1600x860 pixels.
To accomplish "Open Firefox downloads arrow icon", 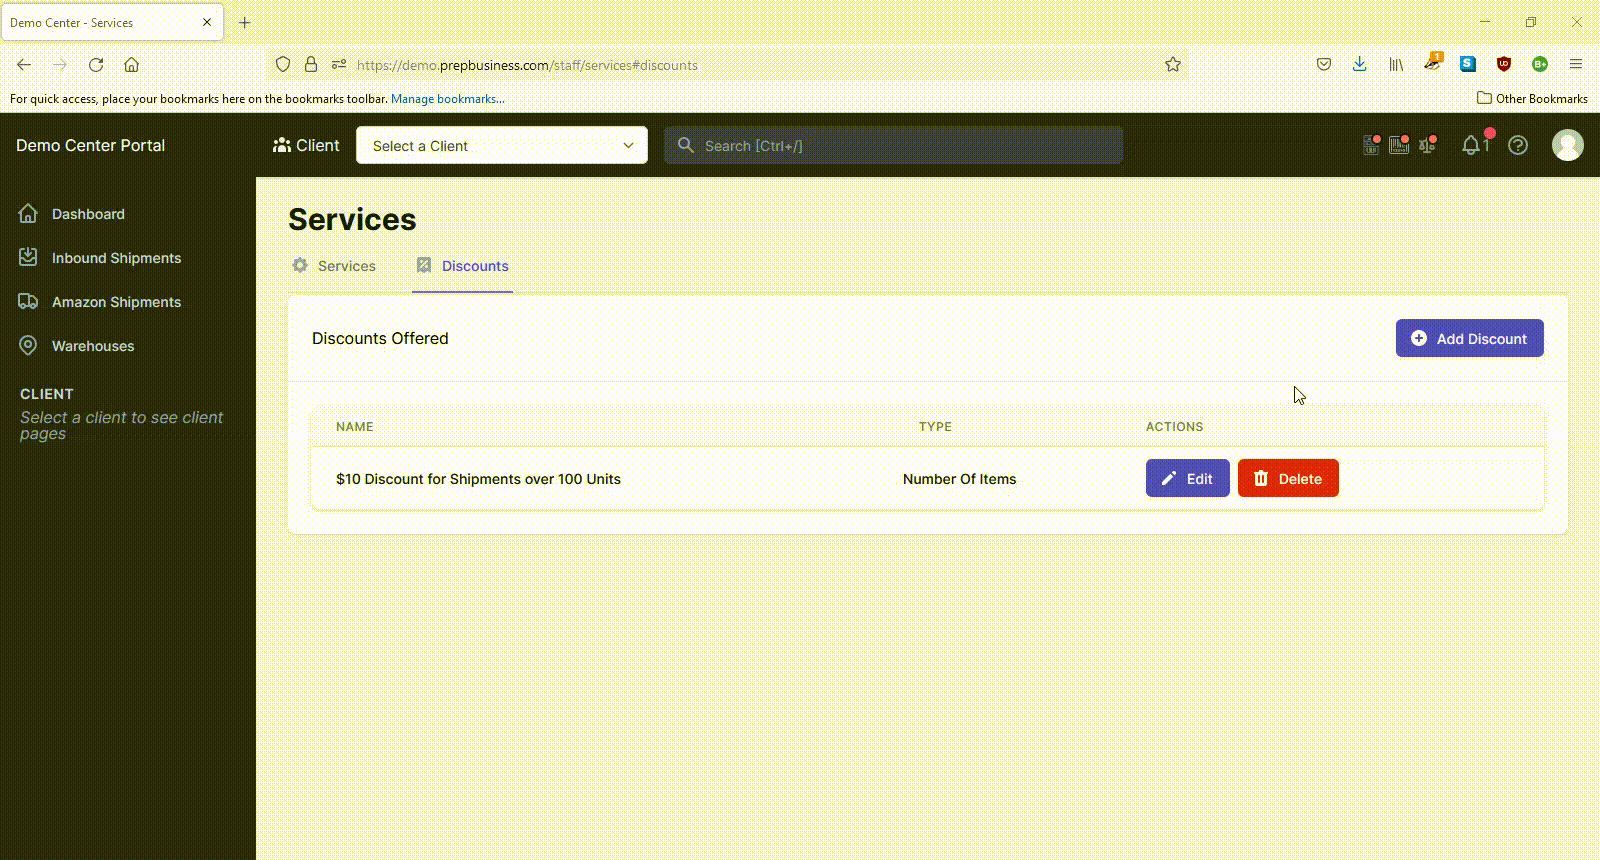I will 1359,65.
